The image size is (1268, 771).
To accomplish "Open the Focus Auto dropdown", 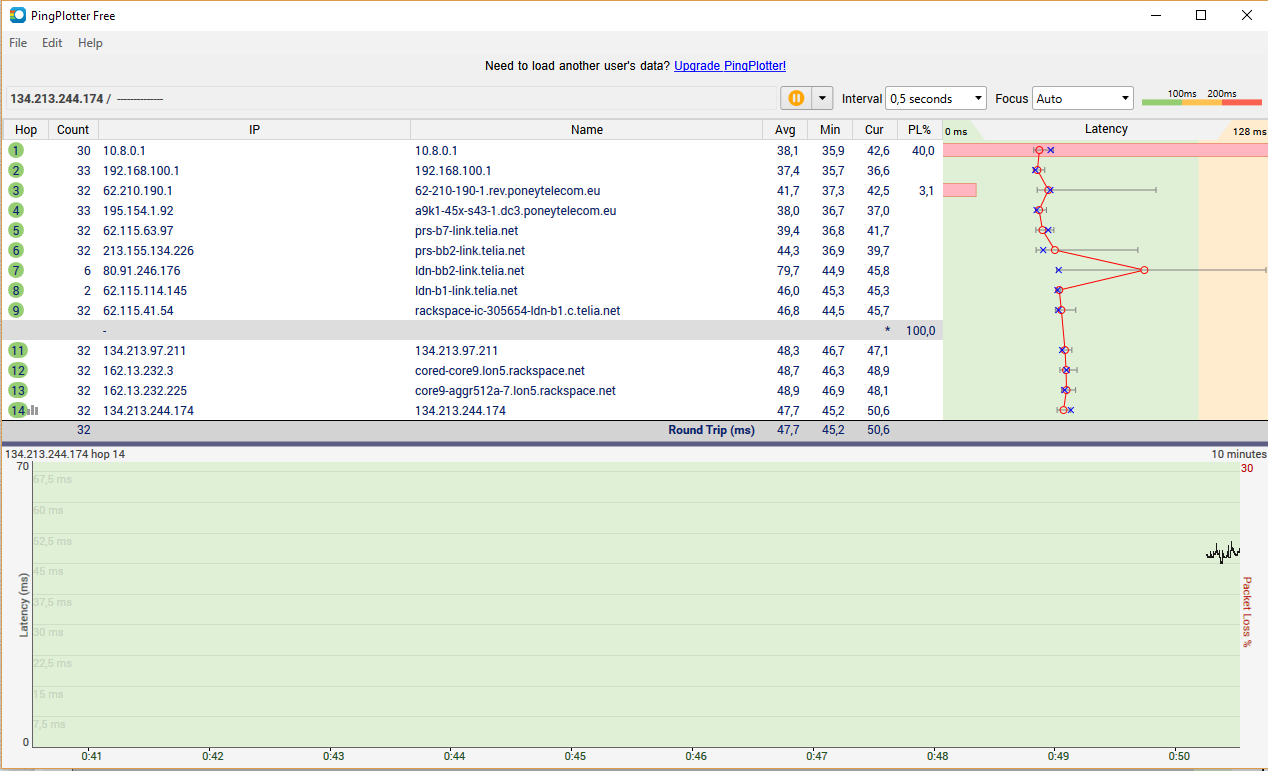I will (x=1083, y=98).
